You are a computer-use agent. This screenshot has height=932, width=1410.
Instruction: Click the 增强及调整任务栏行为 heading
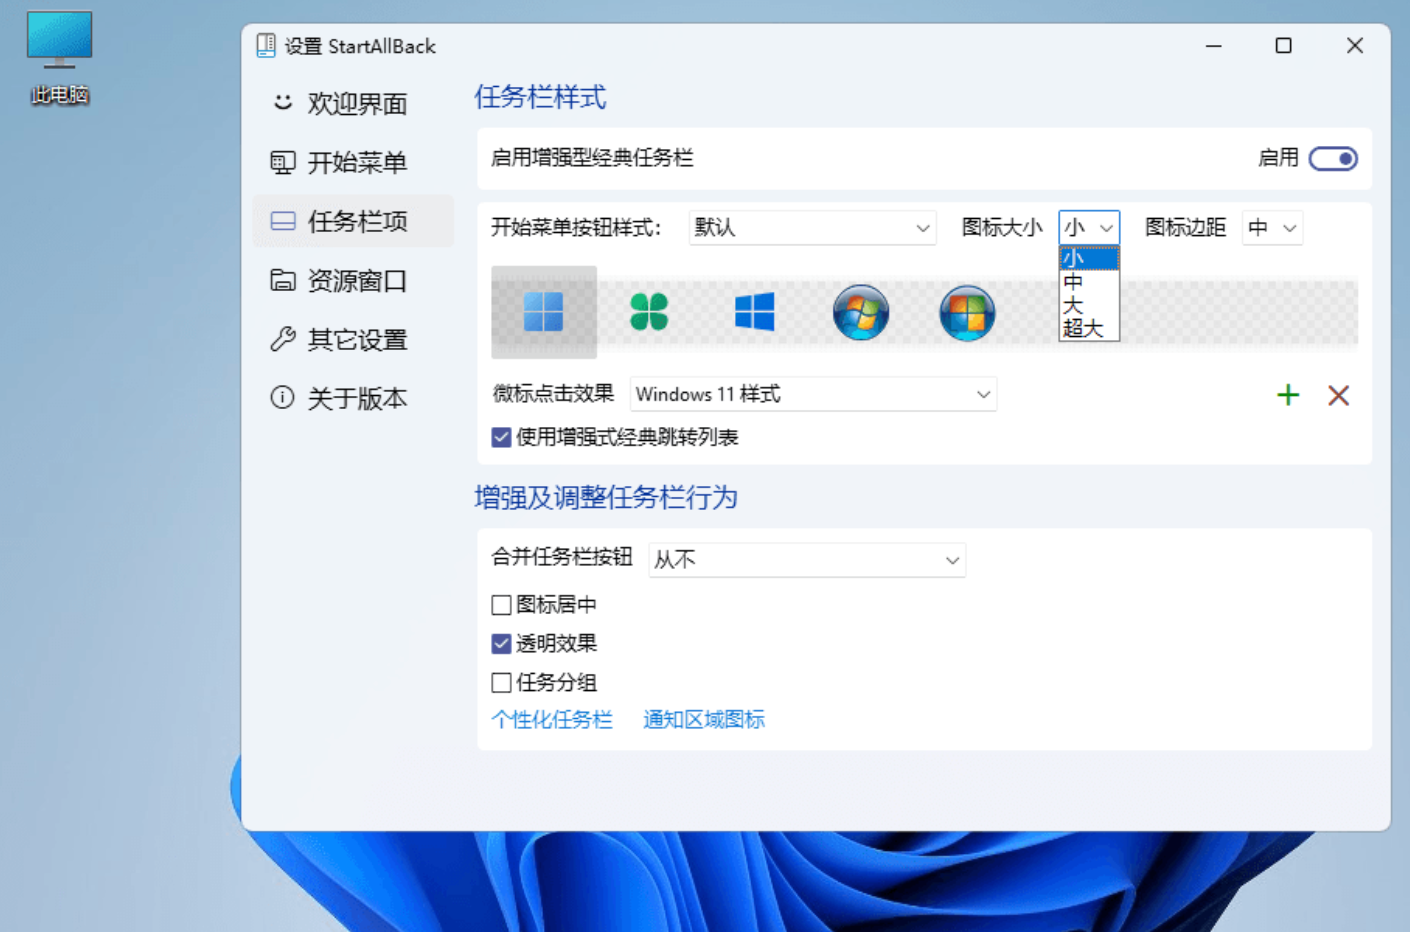click(x=606, y=498)
